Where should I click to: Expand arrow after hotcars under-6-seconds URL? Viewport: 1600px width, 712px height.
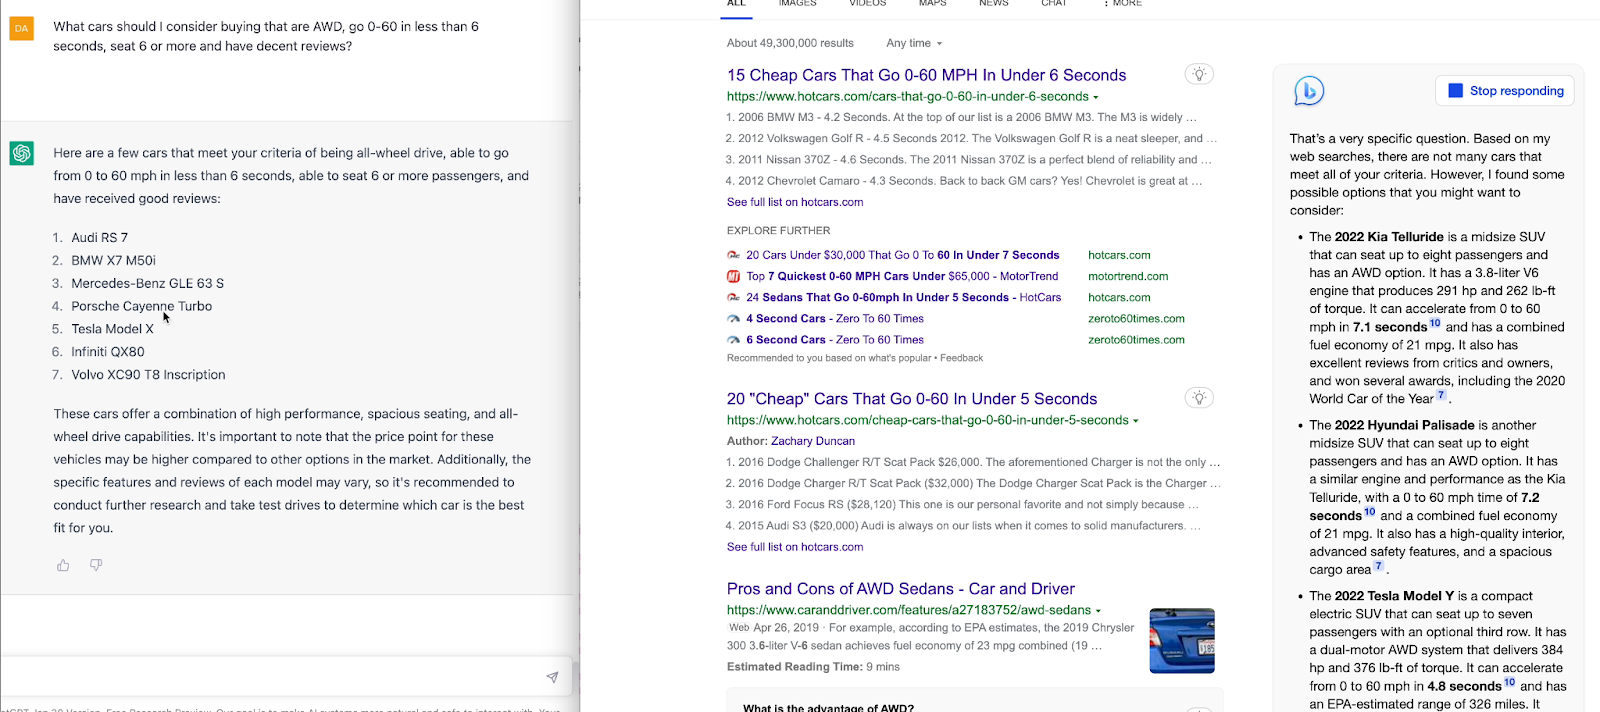(x=1096, y=97)
